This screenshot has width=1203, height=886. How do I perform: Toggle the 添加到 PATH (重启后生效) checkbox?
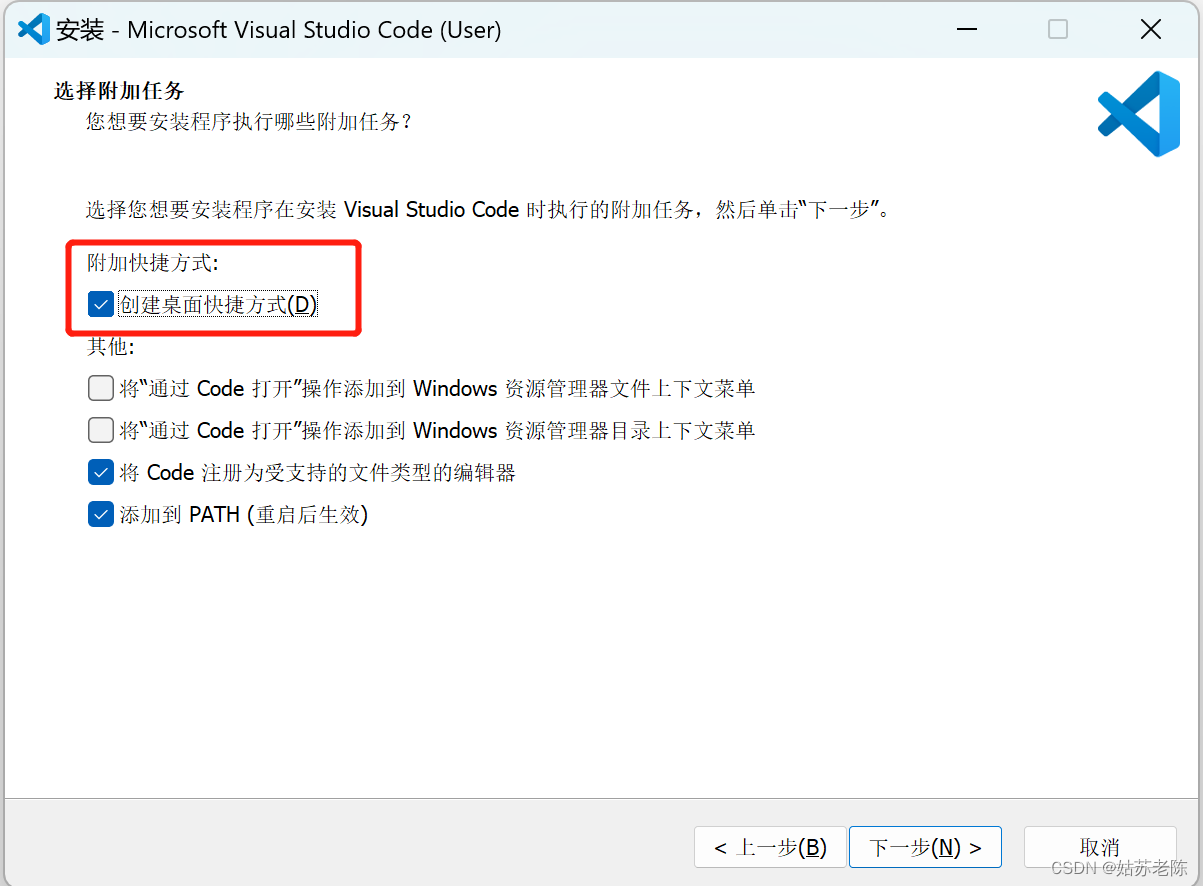pos(100,515)
